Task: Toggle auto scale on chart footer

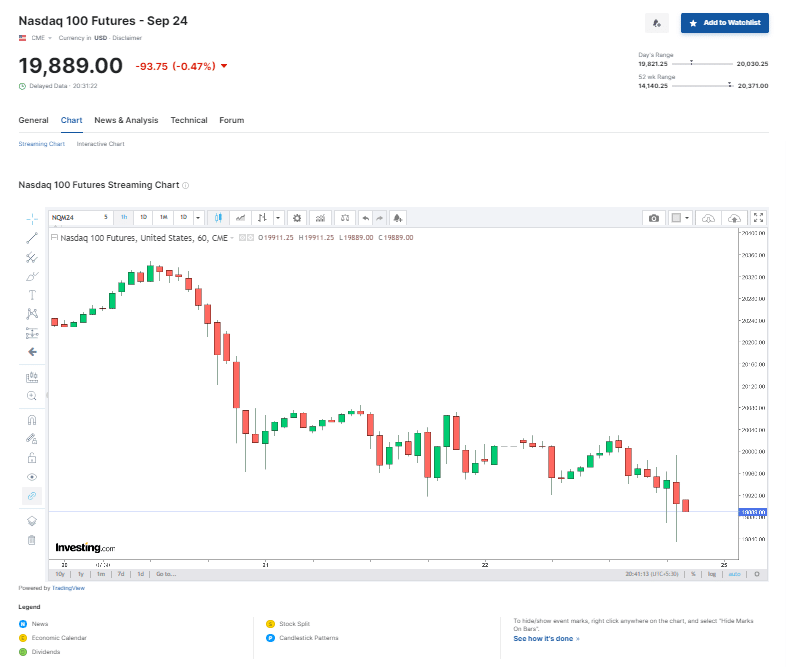Action: click(734, 574)
